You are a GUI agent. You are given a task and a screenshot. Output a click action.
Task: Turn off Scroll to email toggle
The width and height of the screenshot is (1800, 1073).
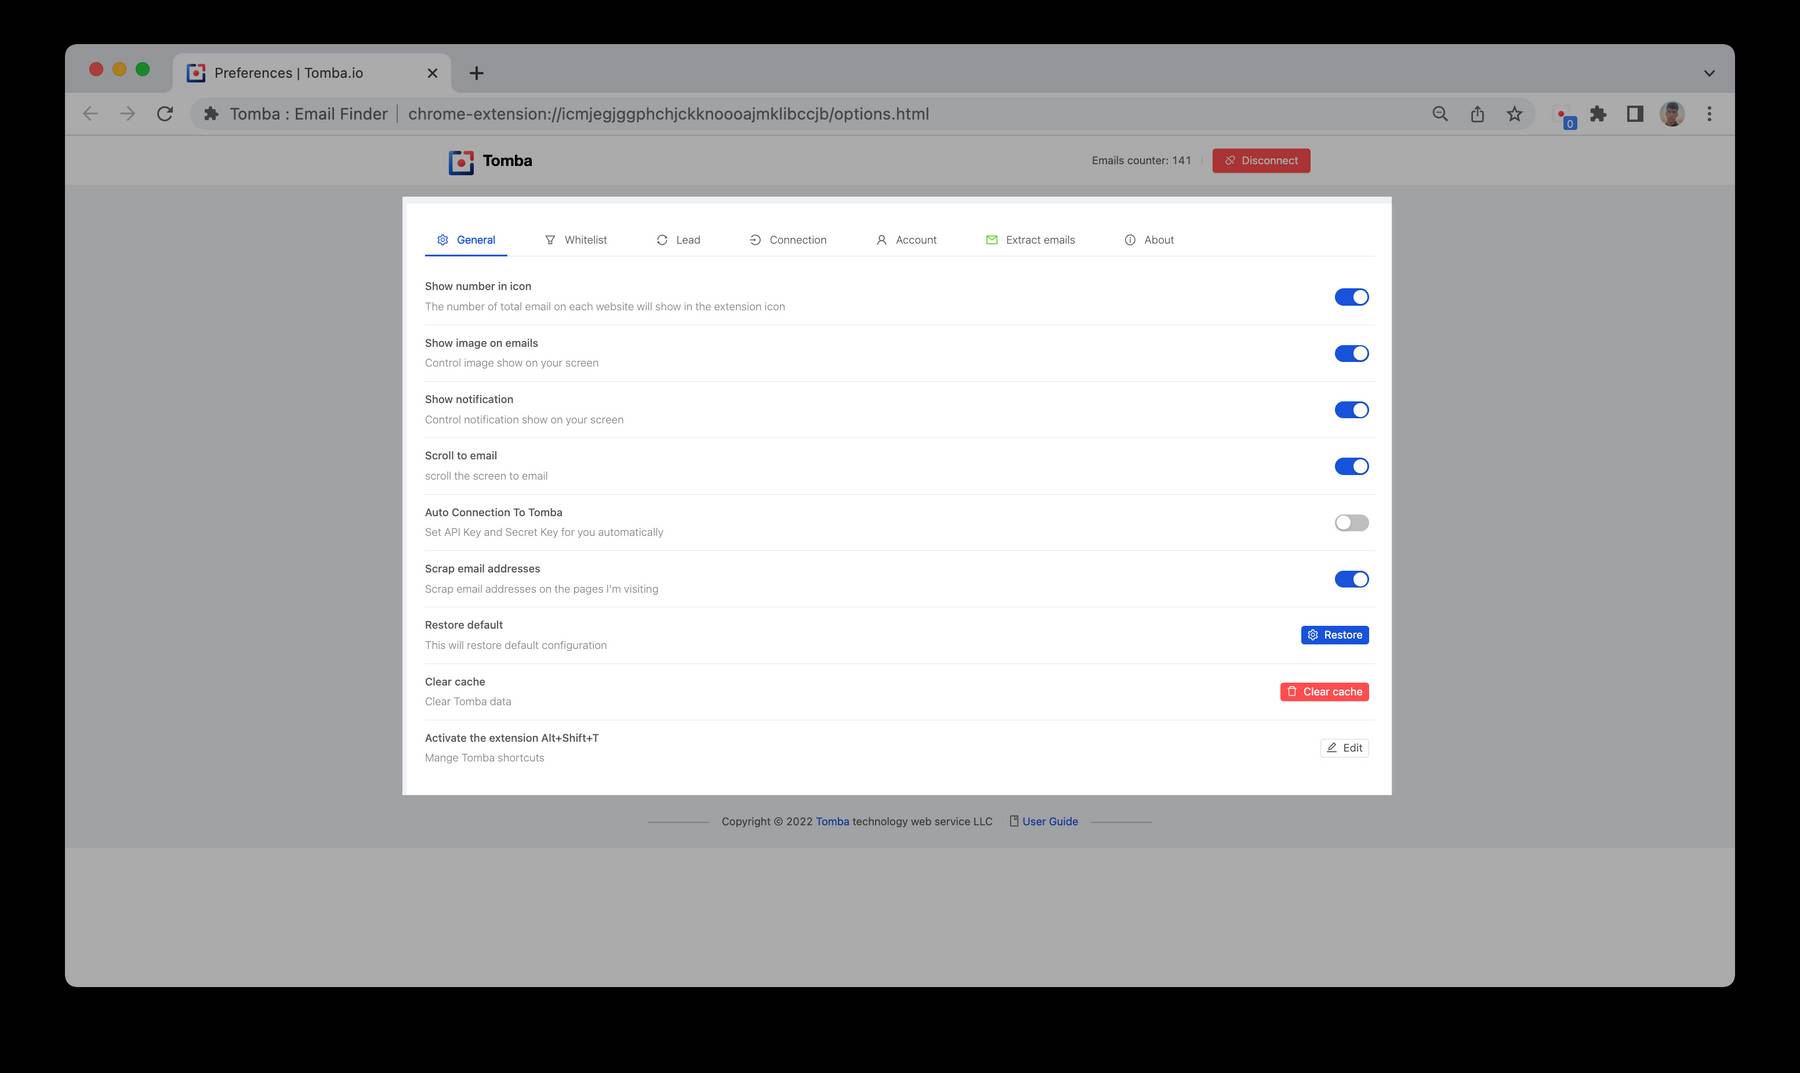click(x=1351, y=466)
